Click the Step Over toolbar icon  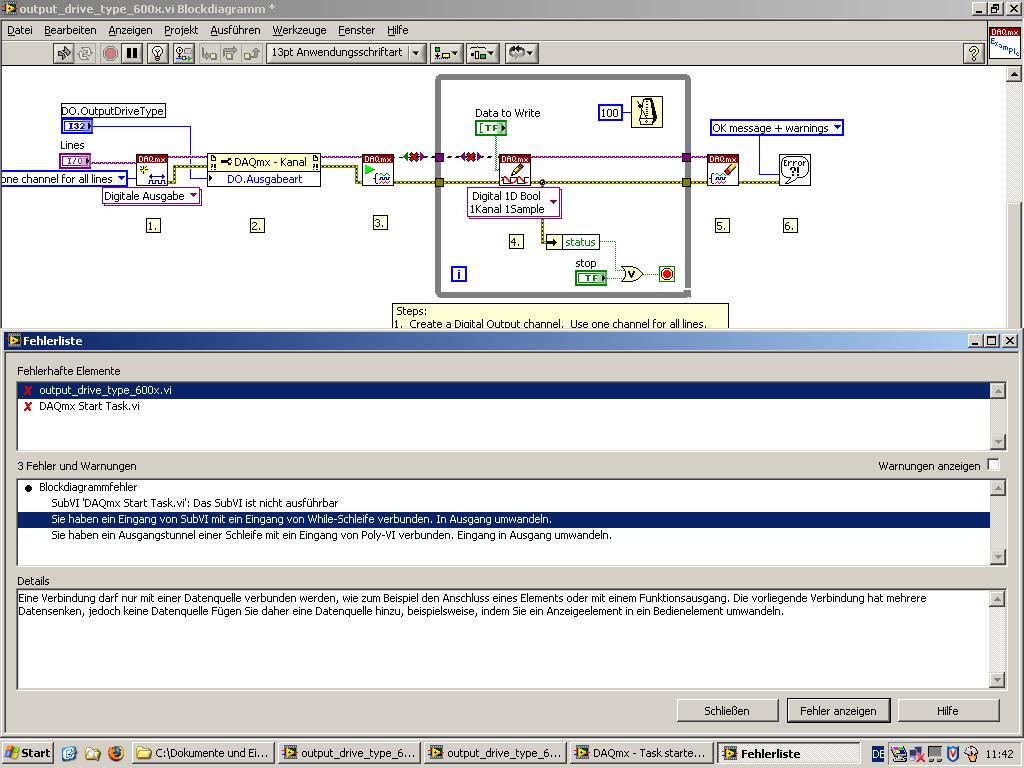pyautogui.click(x=230, y=54)
